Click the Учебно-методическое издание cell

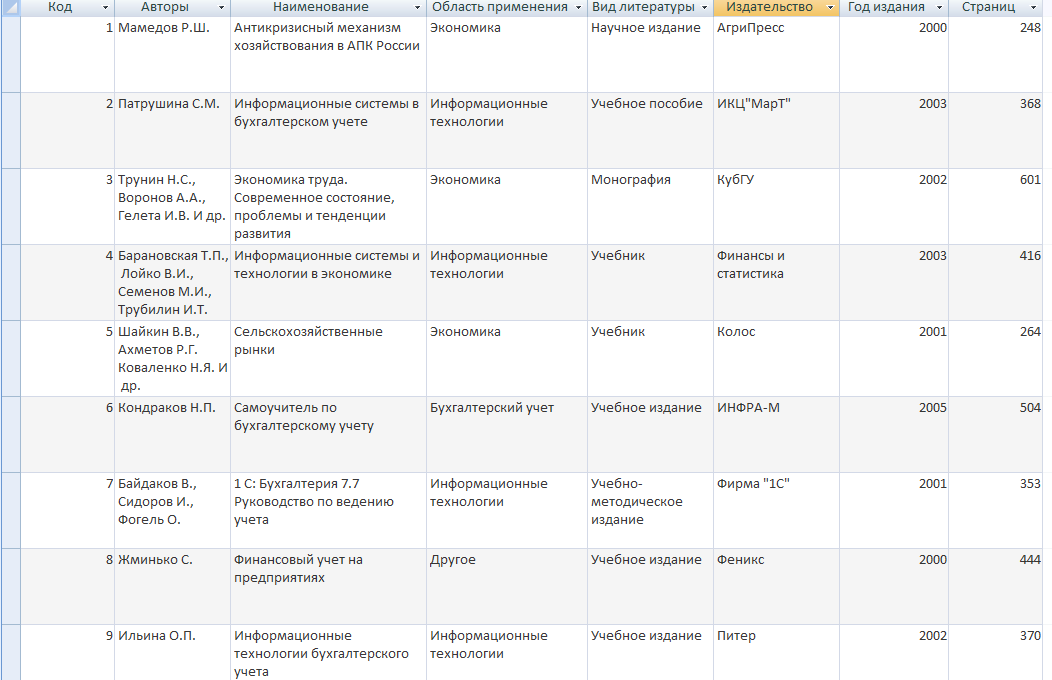click(650, 510)
